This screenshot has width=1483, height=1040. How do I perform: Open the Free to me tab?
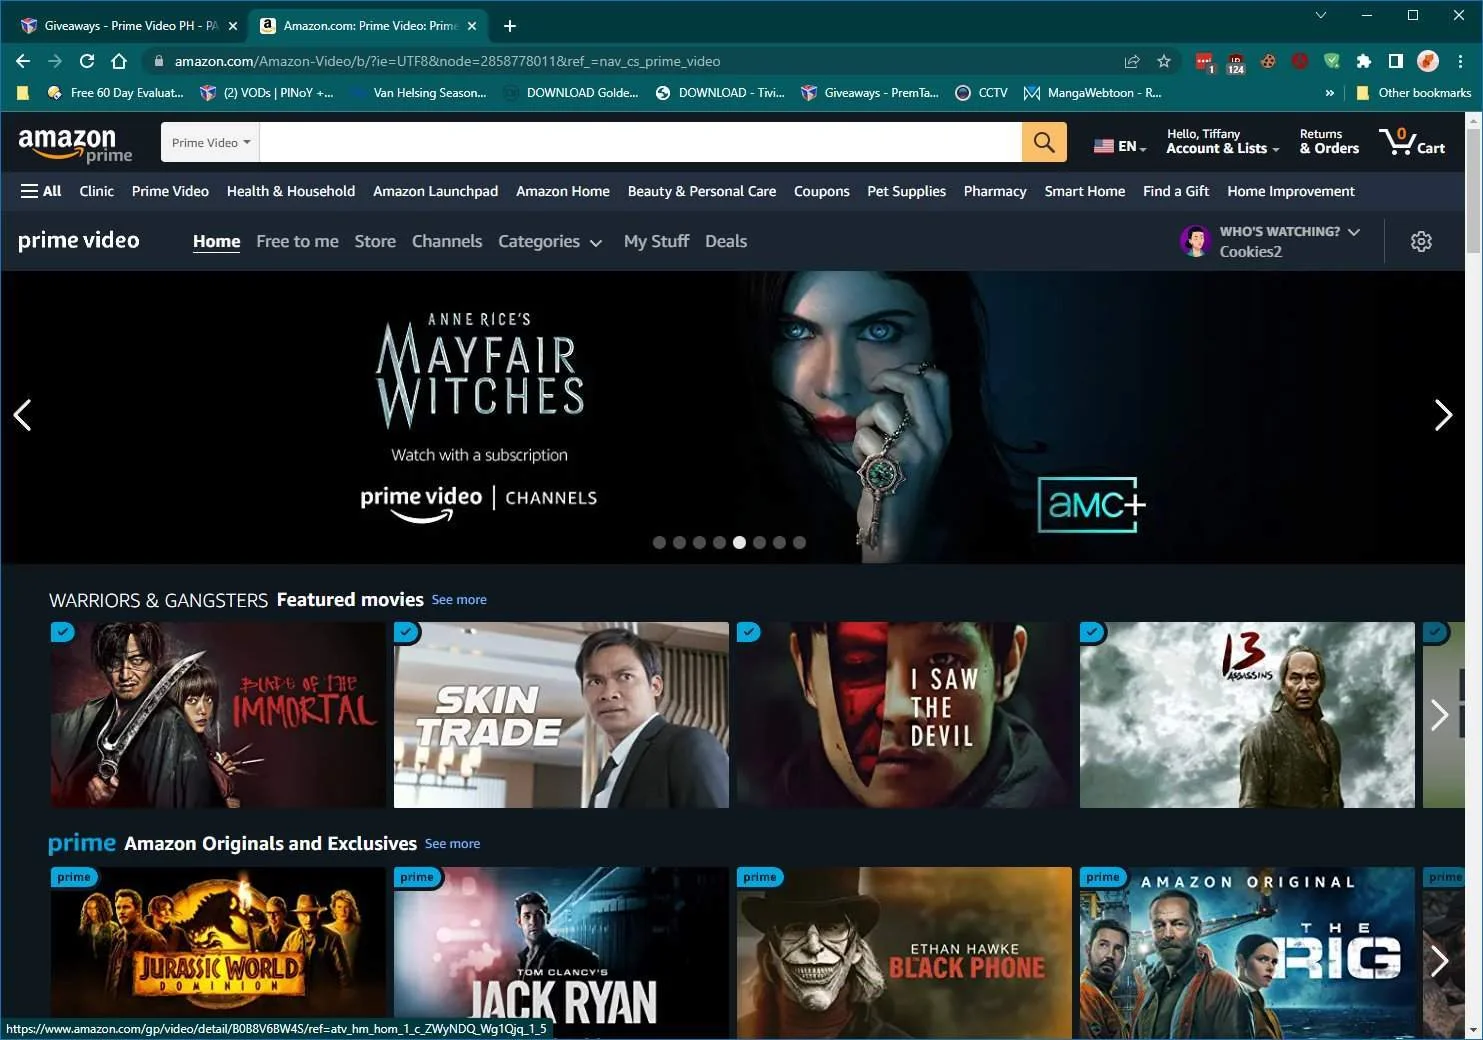pyautogui.click(x=297, y=241)
